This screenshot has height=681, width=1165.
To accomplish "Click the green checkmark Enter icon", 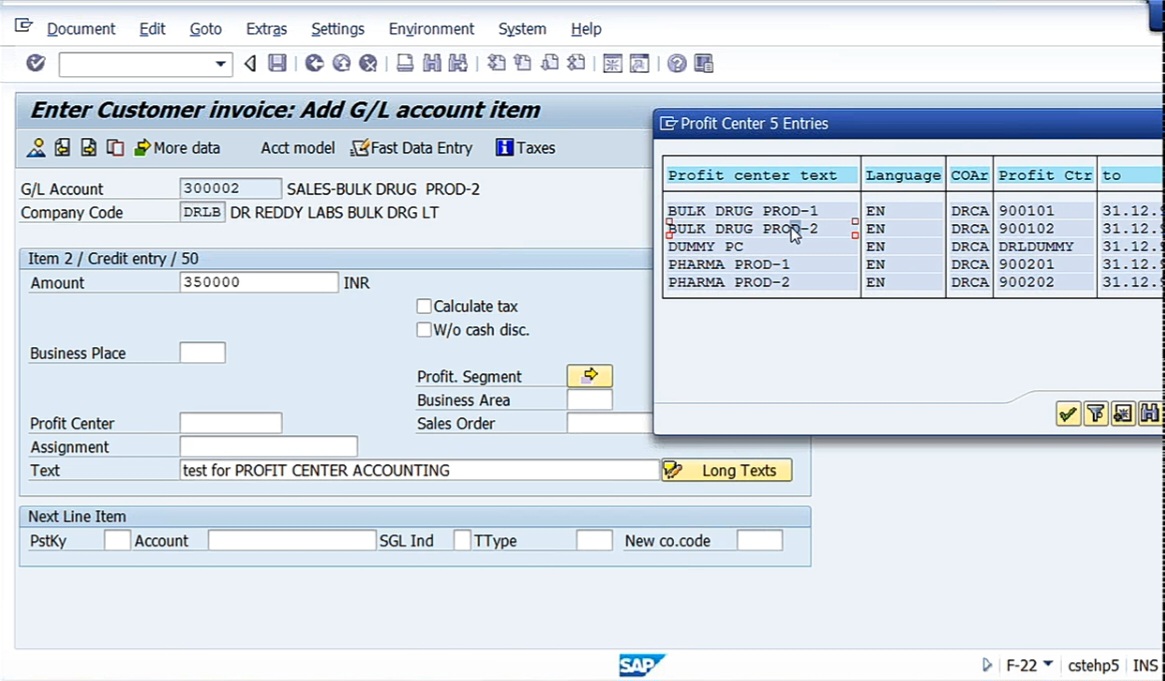I will [x=35, y=63].
